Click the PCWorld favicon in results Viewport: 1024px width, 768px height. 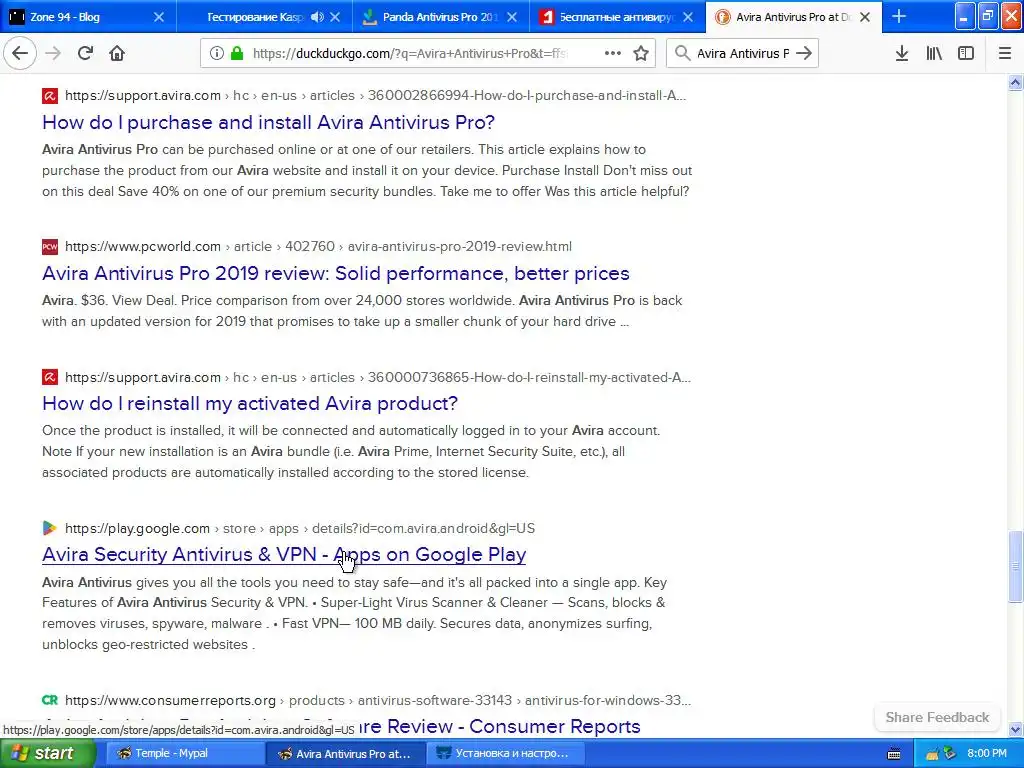point(50,246)
